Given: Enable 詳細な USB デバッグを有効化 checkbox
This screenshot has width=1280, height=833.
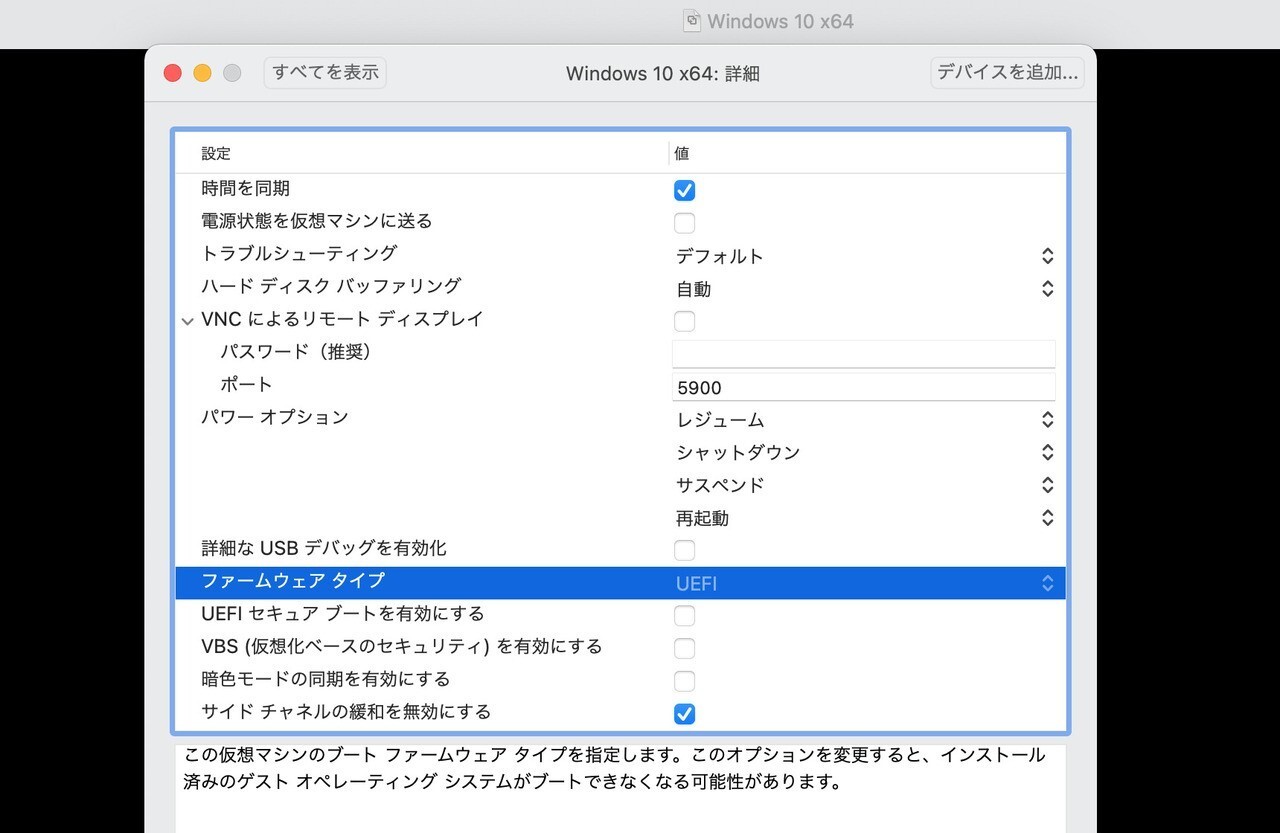Looking at the screenshot, I should [x=684, y=550].
